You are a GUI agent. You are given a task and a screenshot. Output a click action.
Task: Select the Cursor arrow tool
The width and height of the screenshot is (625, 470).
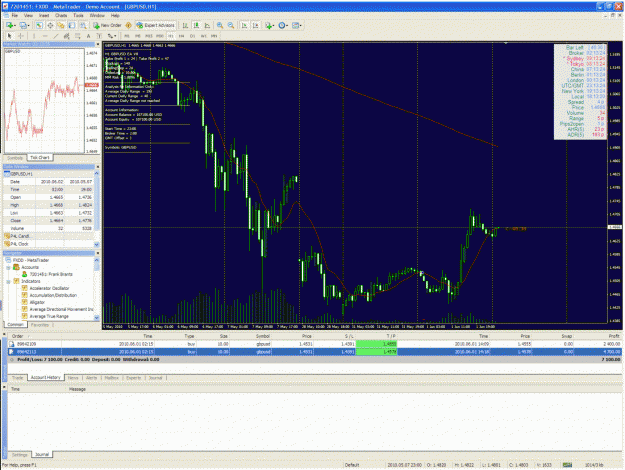10,36
